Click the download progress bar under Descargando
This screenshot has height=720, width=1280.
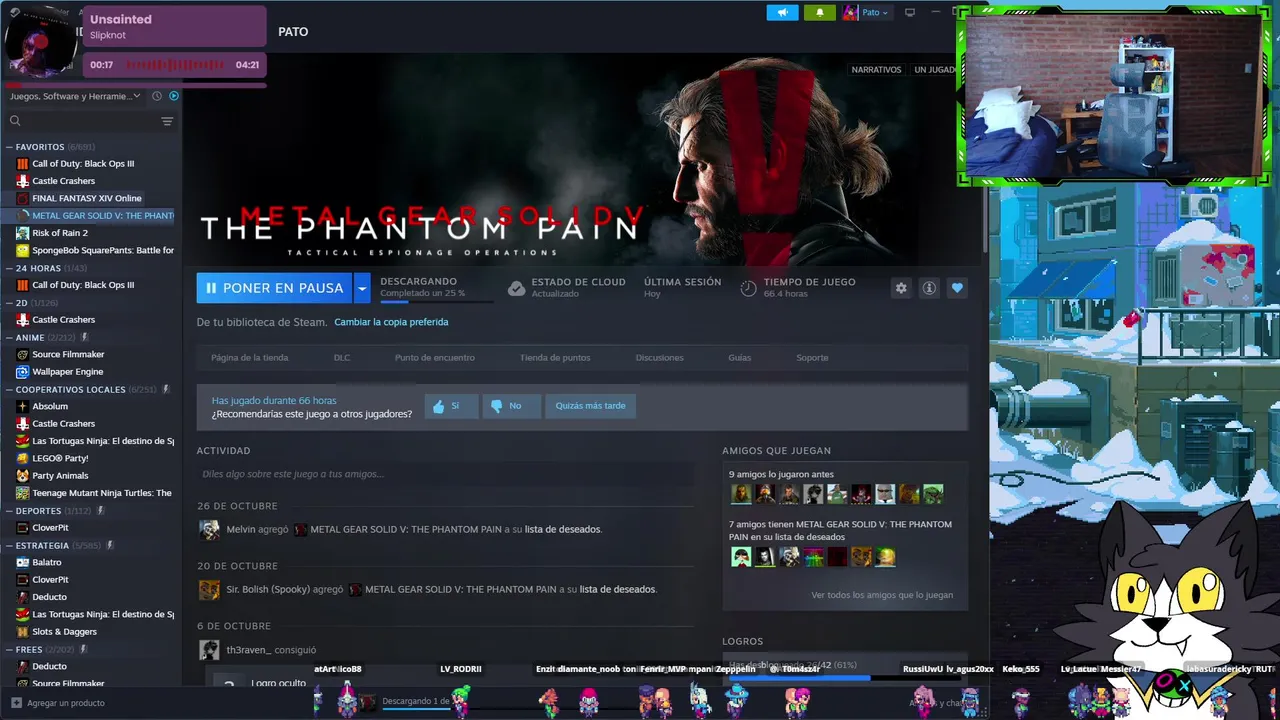tap(436, 301)
